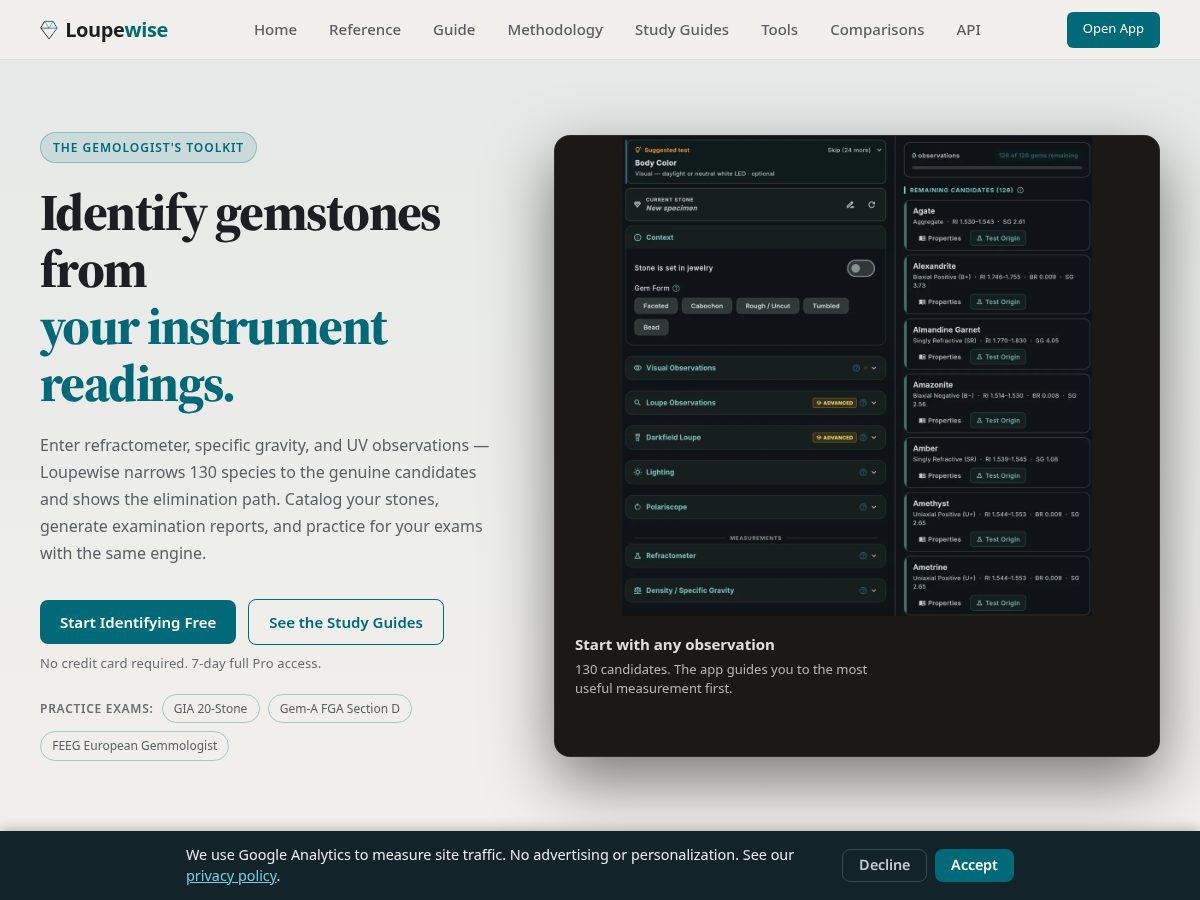Open the Comparisons nav item
This screenshot has height=900, width=1200.
pos(877,30)
